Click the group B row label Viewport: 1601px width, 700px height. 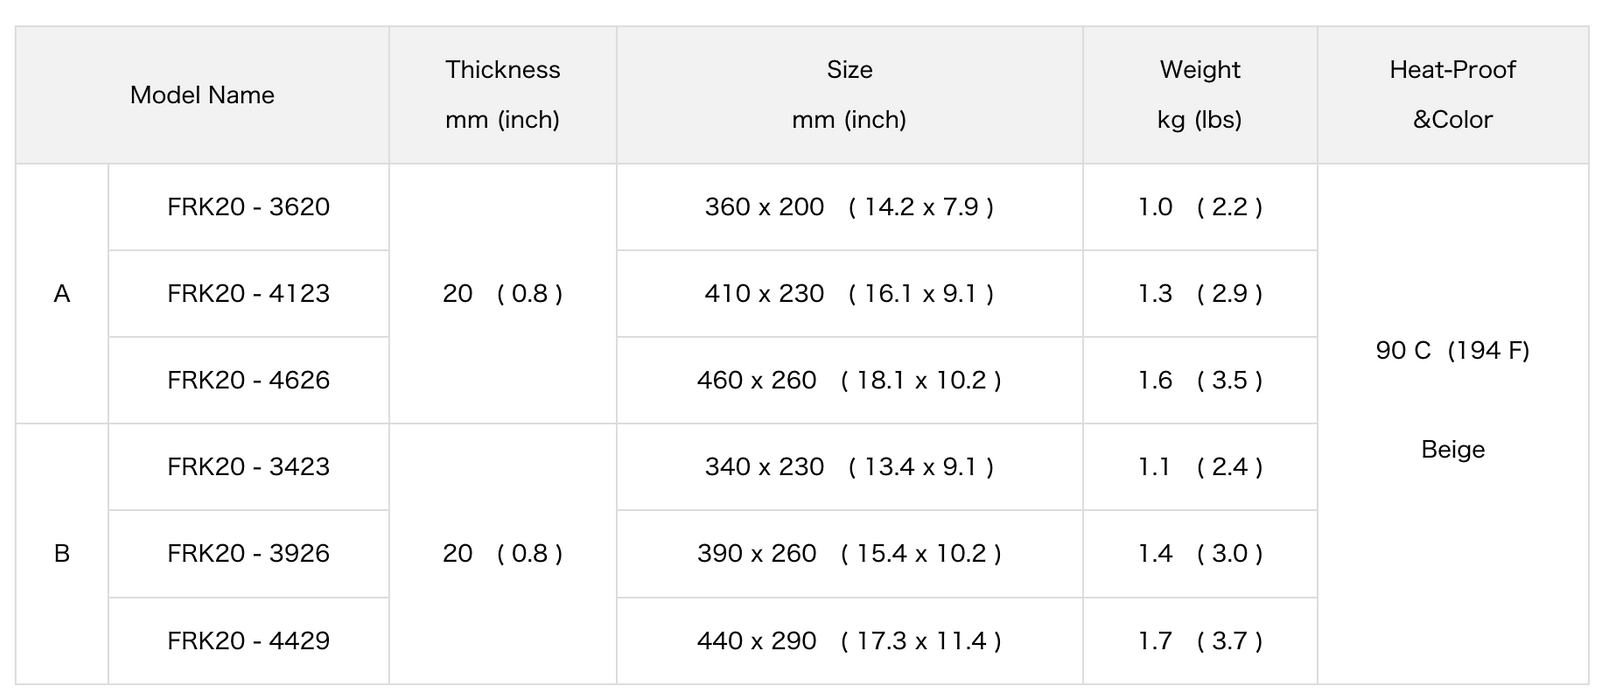pos(62,553)
